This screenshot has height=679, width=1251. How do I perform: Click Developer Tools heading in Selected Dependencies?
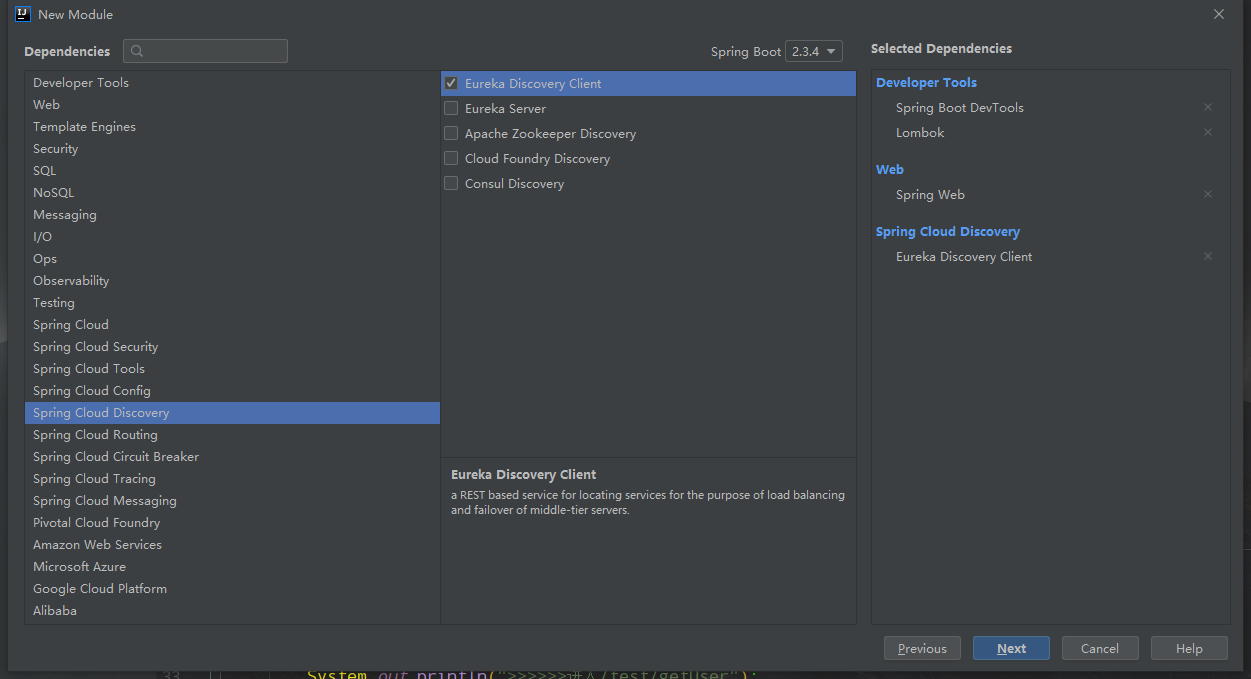[x=926, y=83]
